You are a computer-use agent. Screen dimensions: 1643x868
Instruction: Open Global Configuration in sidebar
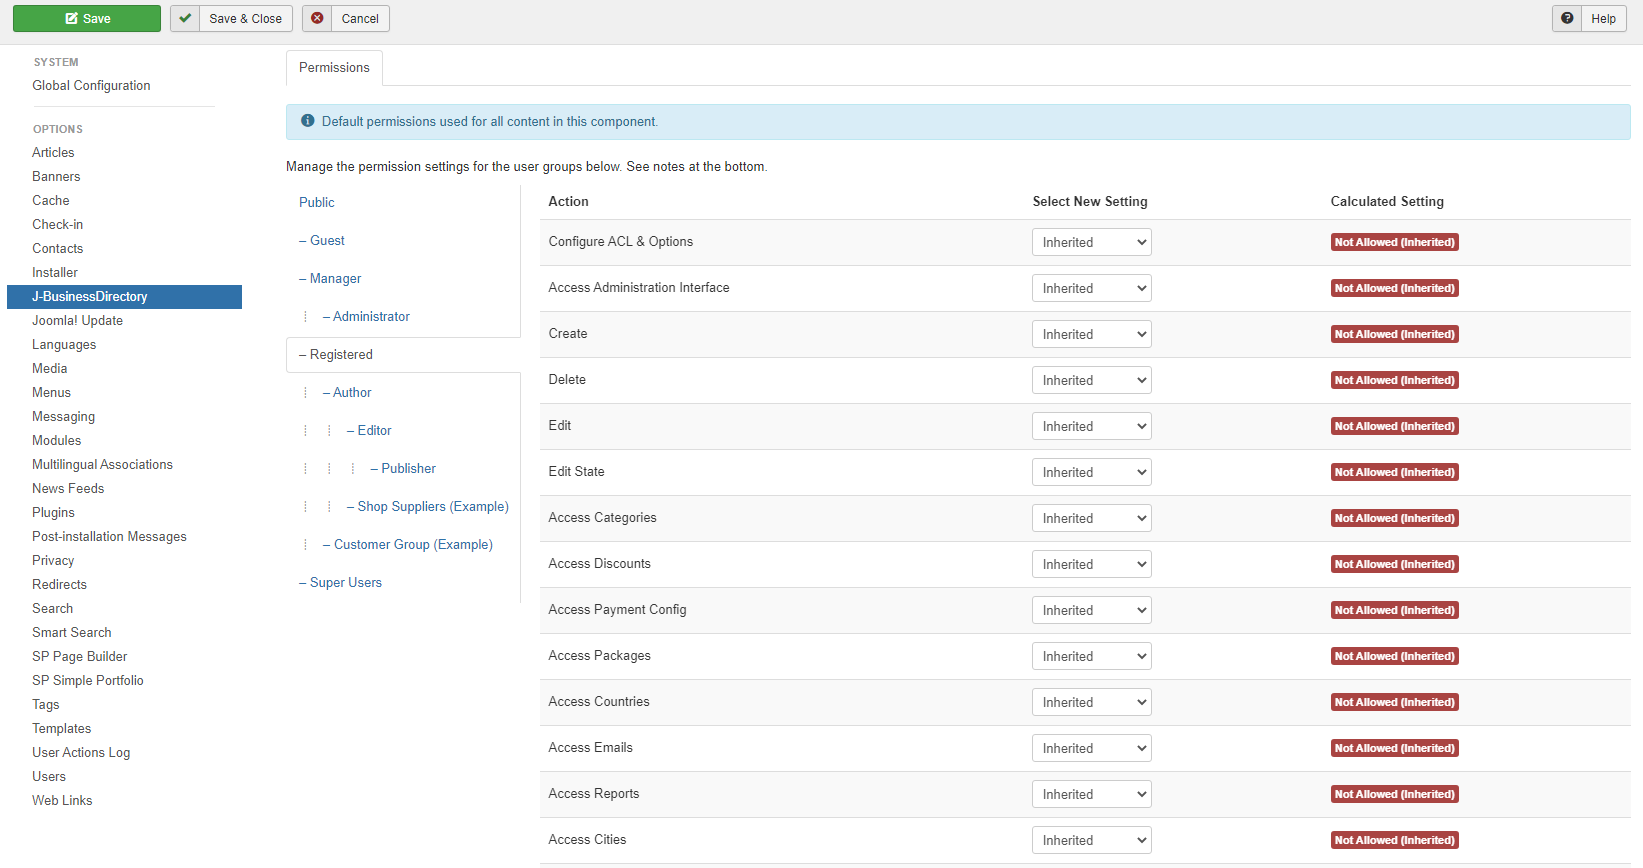(91, 86)
